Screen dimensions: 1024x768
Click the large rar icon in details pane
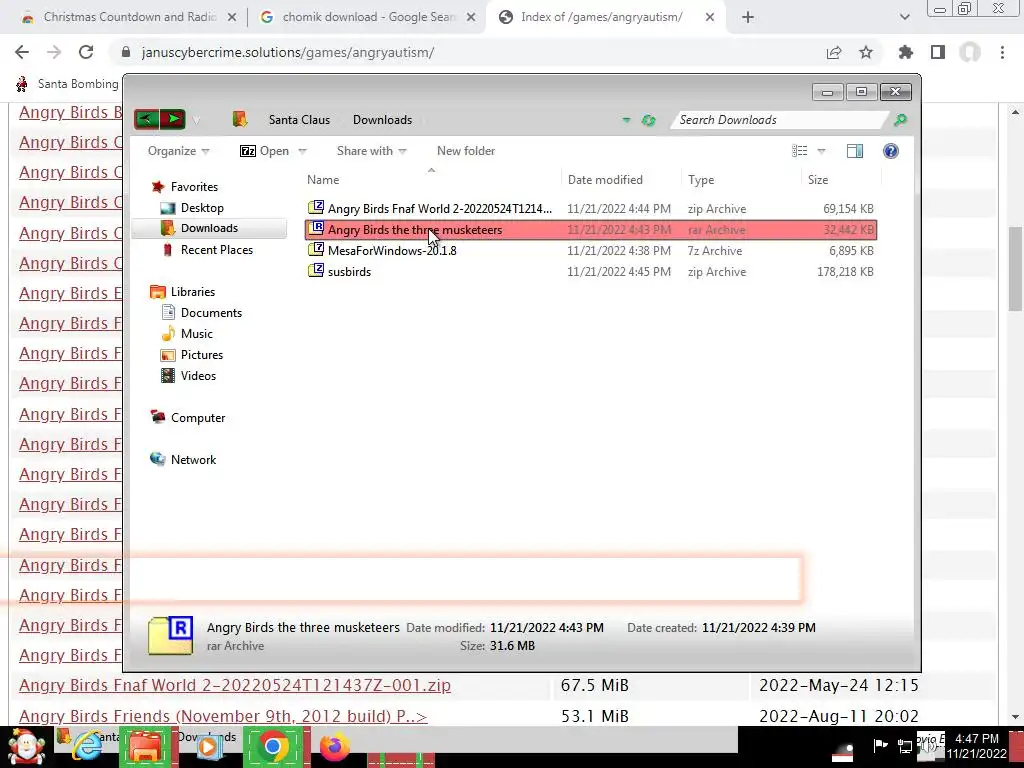170,634
